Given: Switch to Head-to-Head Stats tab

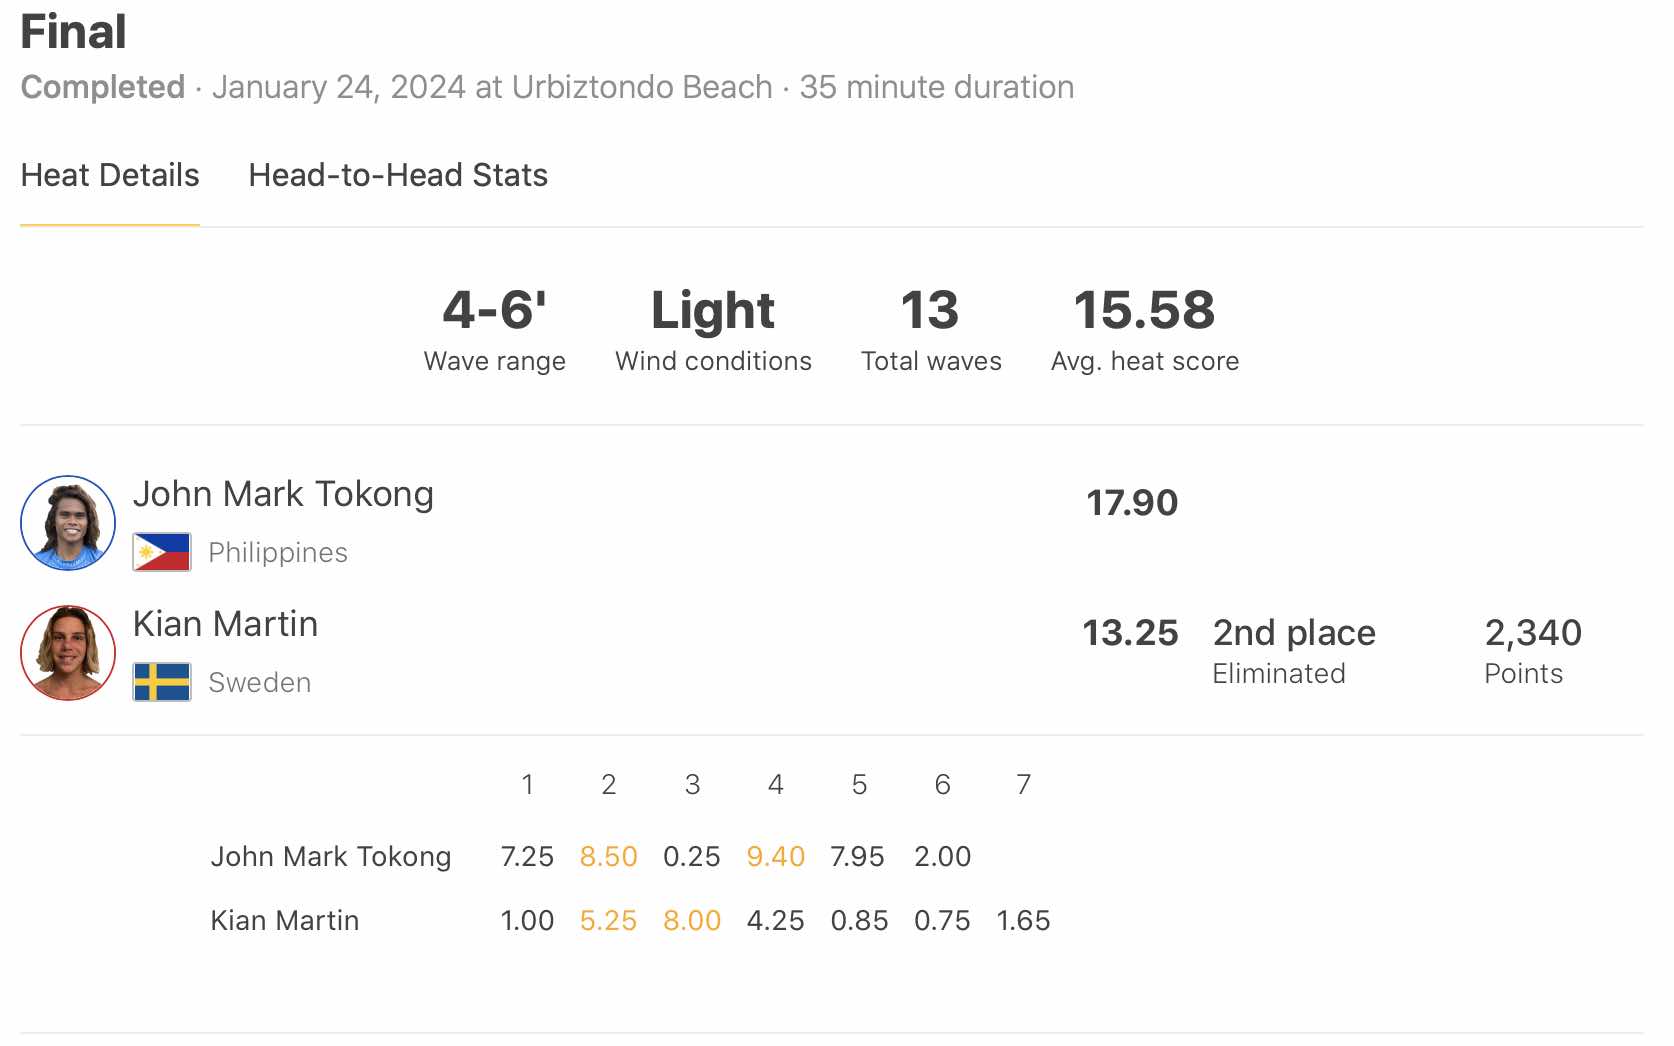Looking at the screenshot, I should (x=398, y=176).
